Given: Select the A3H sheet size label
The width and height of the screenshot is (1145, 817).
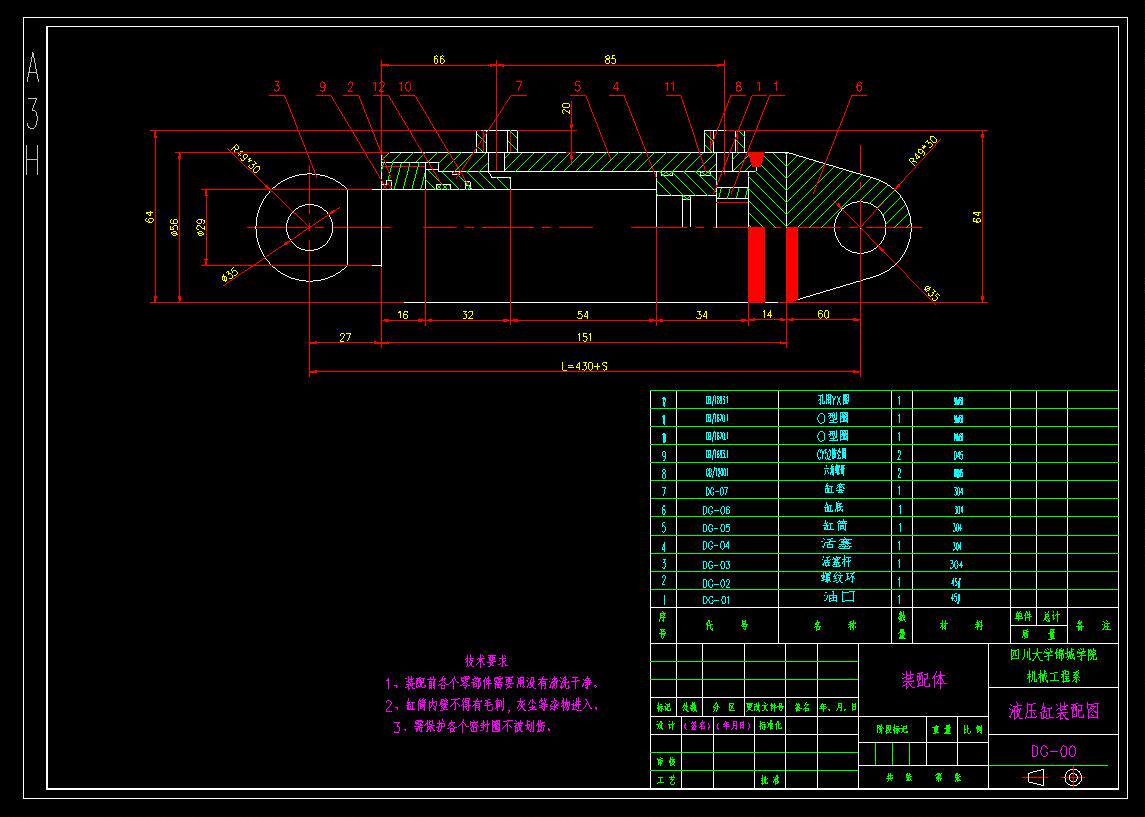Looking at the screenshot, I should [32, 114].
